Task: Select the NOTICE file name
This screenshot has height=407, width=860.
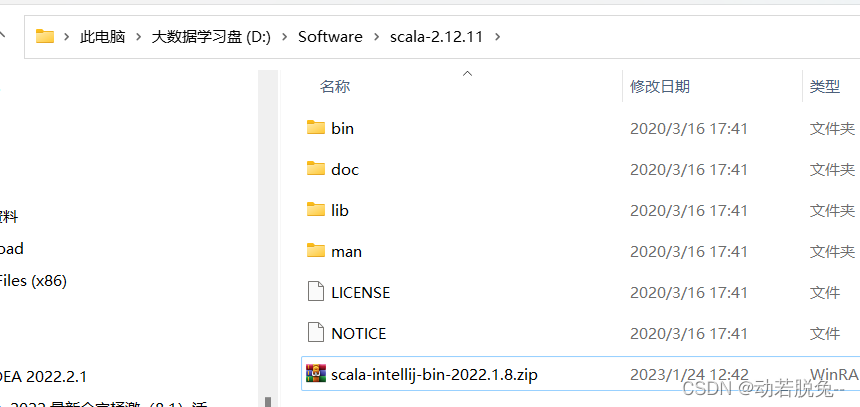Action: [x=359, y=333]
